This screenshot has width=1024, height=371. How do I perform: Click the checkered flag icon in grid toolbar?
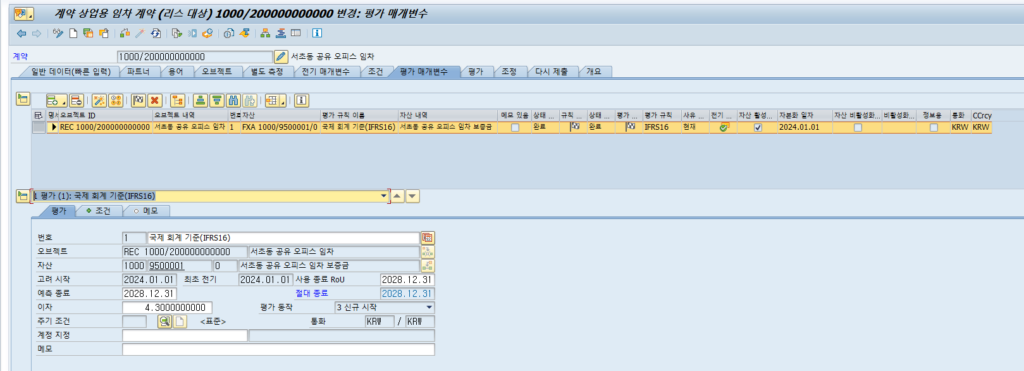point(138,100)
